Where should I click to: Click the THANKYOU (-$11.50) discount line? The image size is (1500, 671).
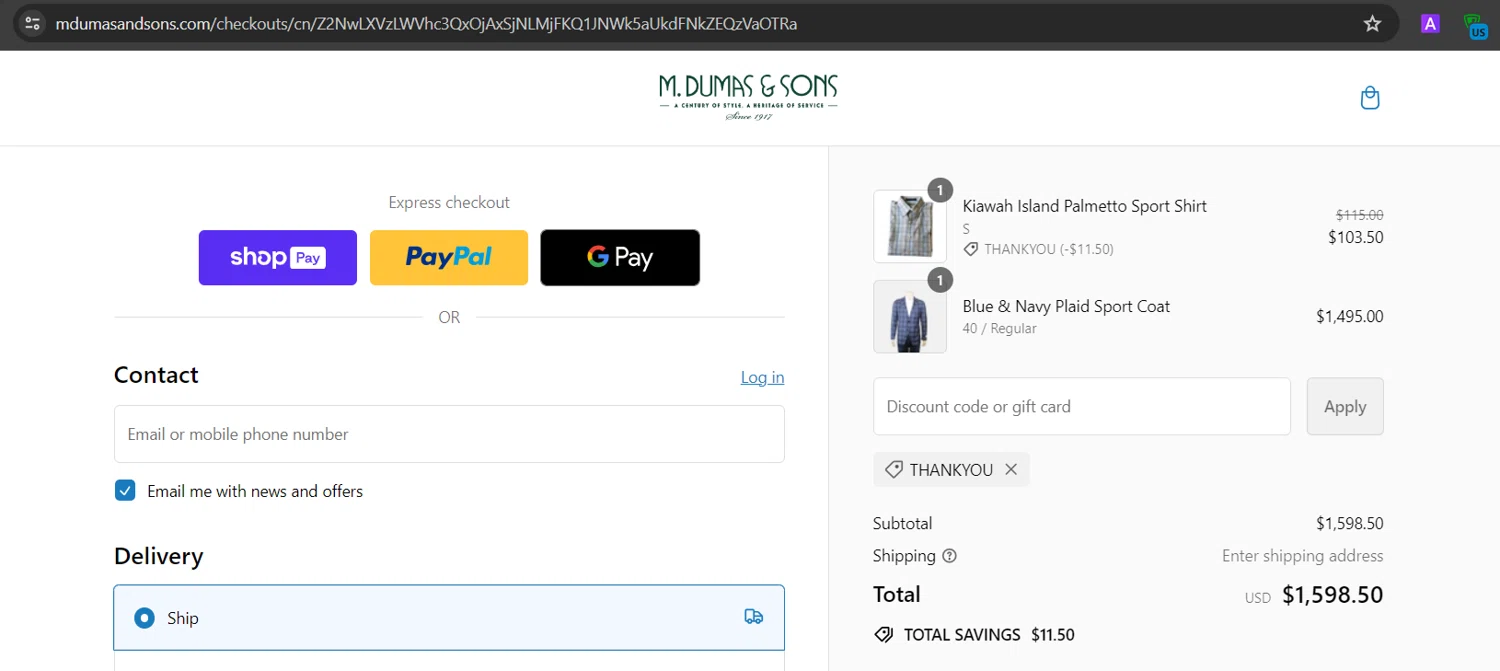point(1039,249)
